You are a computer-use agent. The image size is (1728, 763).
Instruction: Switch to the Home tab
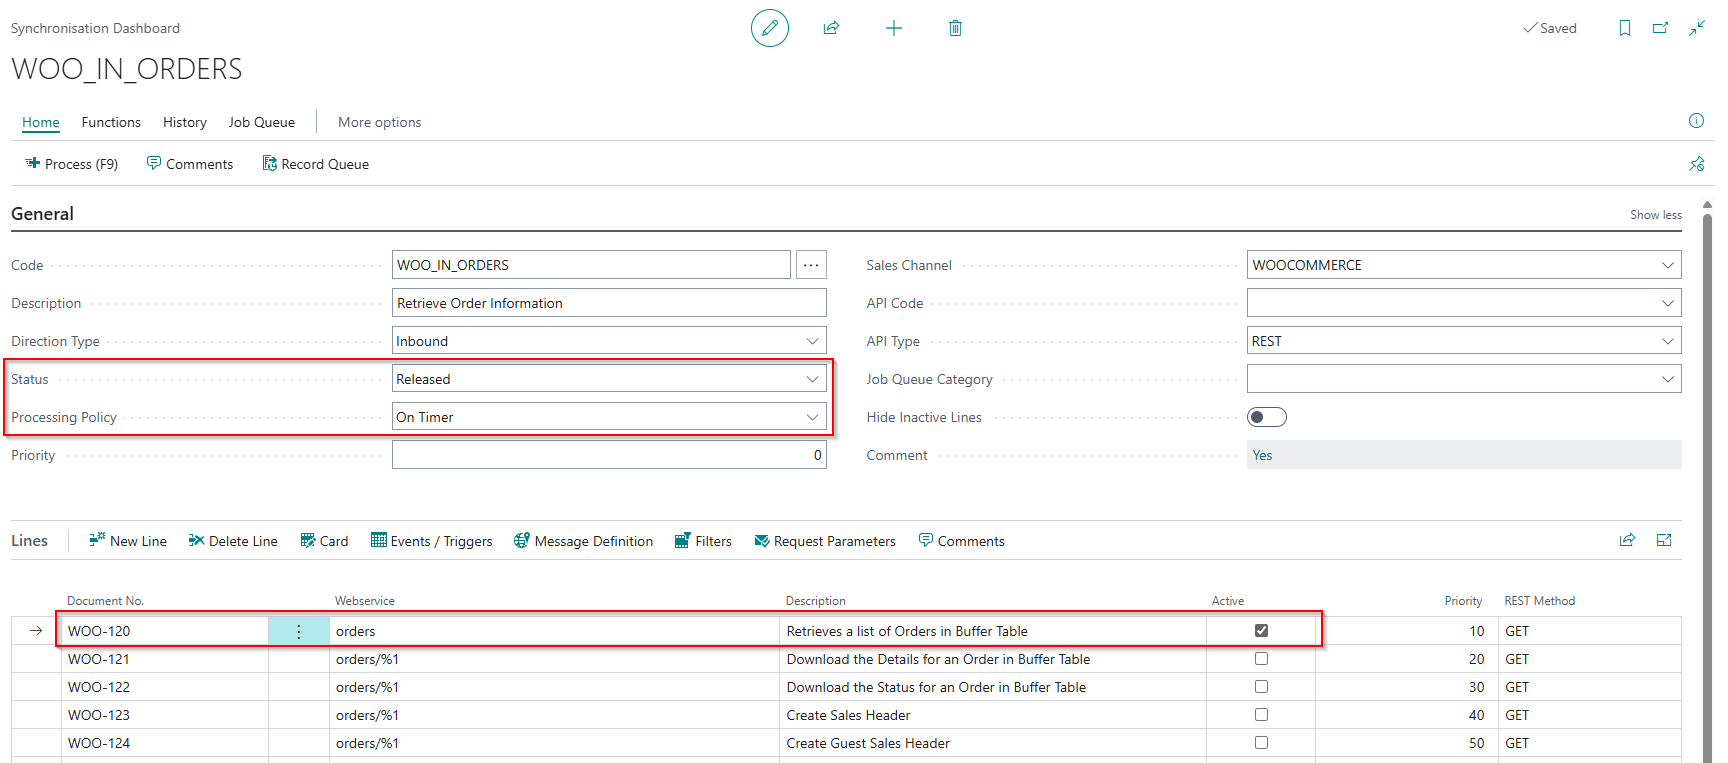[x=41, y=122]
